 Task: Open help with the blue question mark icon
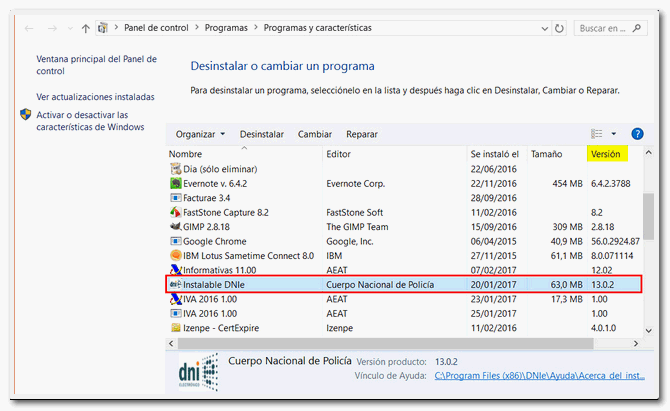(x=637, y=134)
